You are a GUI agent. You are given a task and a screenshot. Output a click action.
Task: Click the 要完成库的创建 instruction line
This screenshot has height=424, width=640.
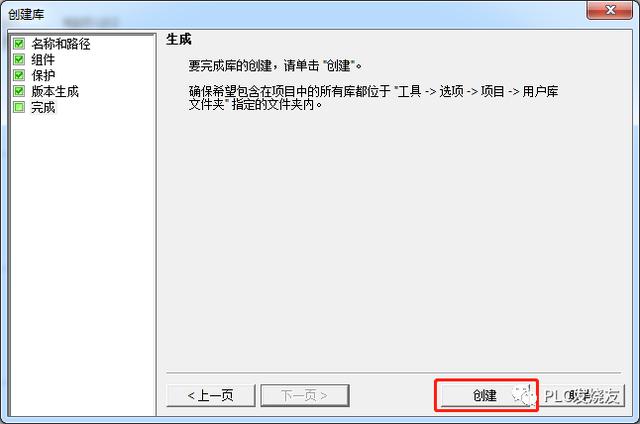tap(275, 65)
